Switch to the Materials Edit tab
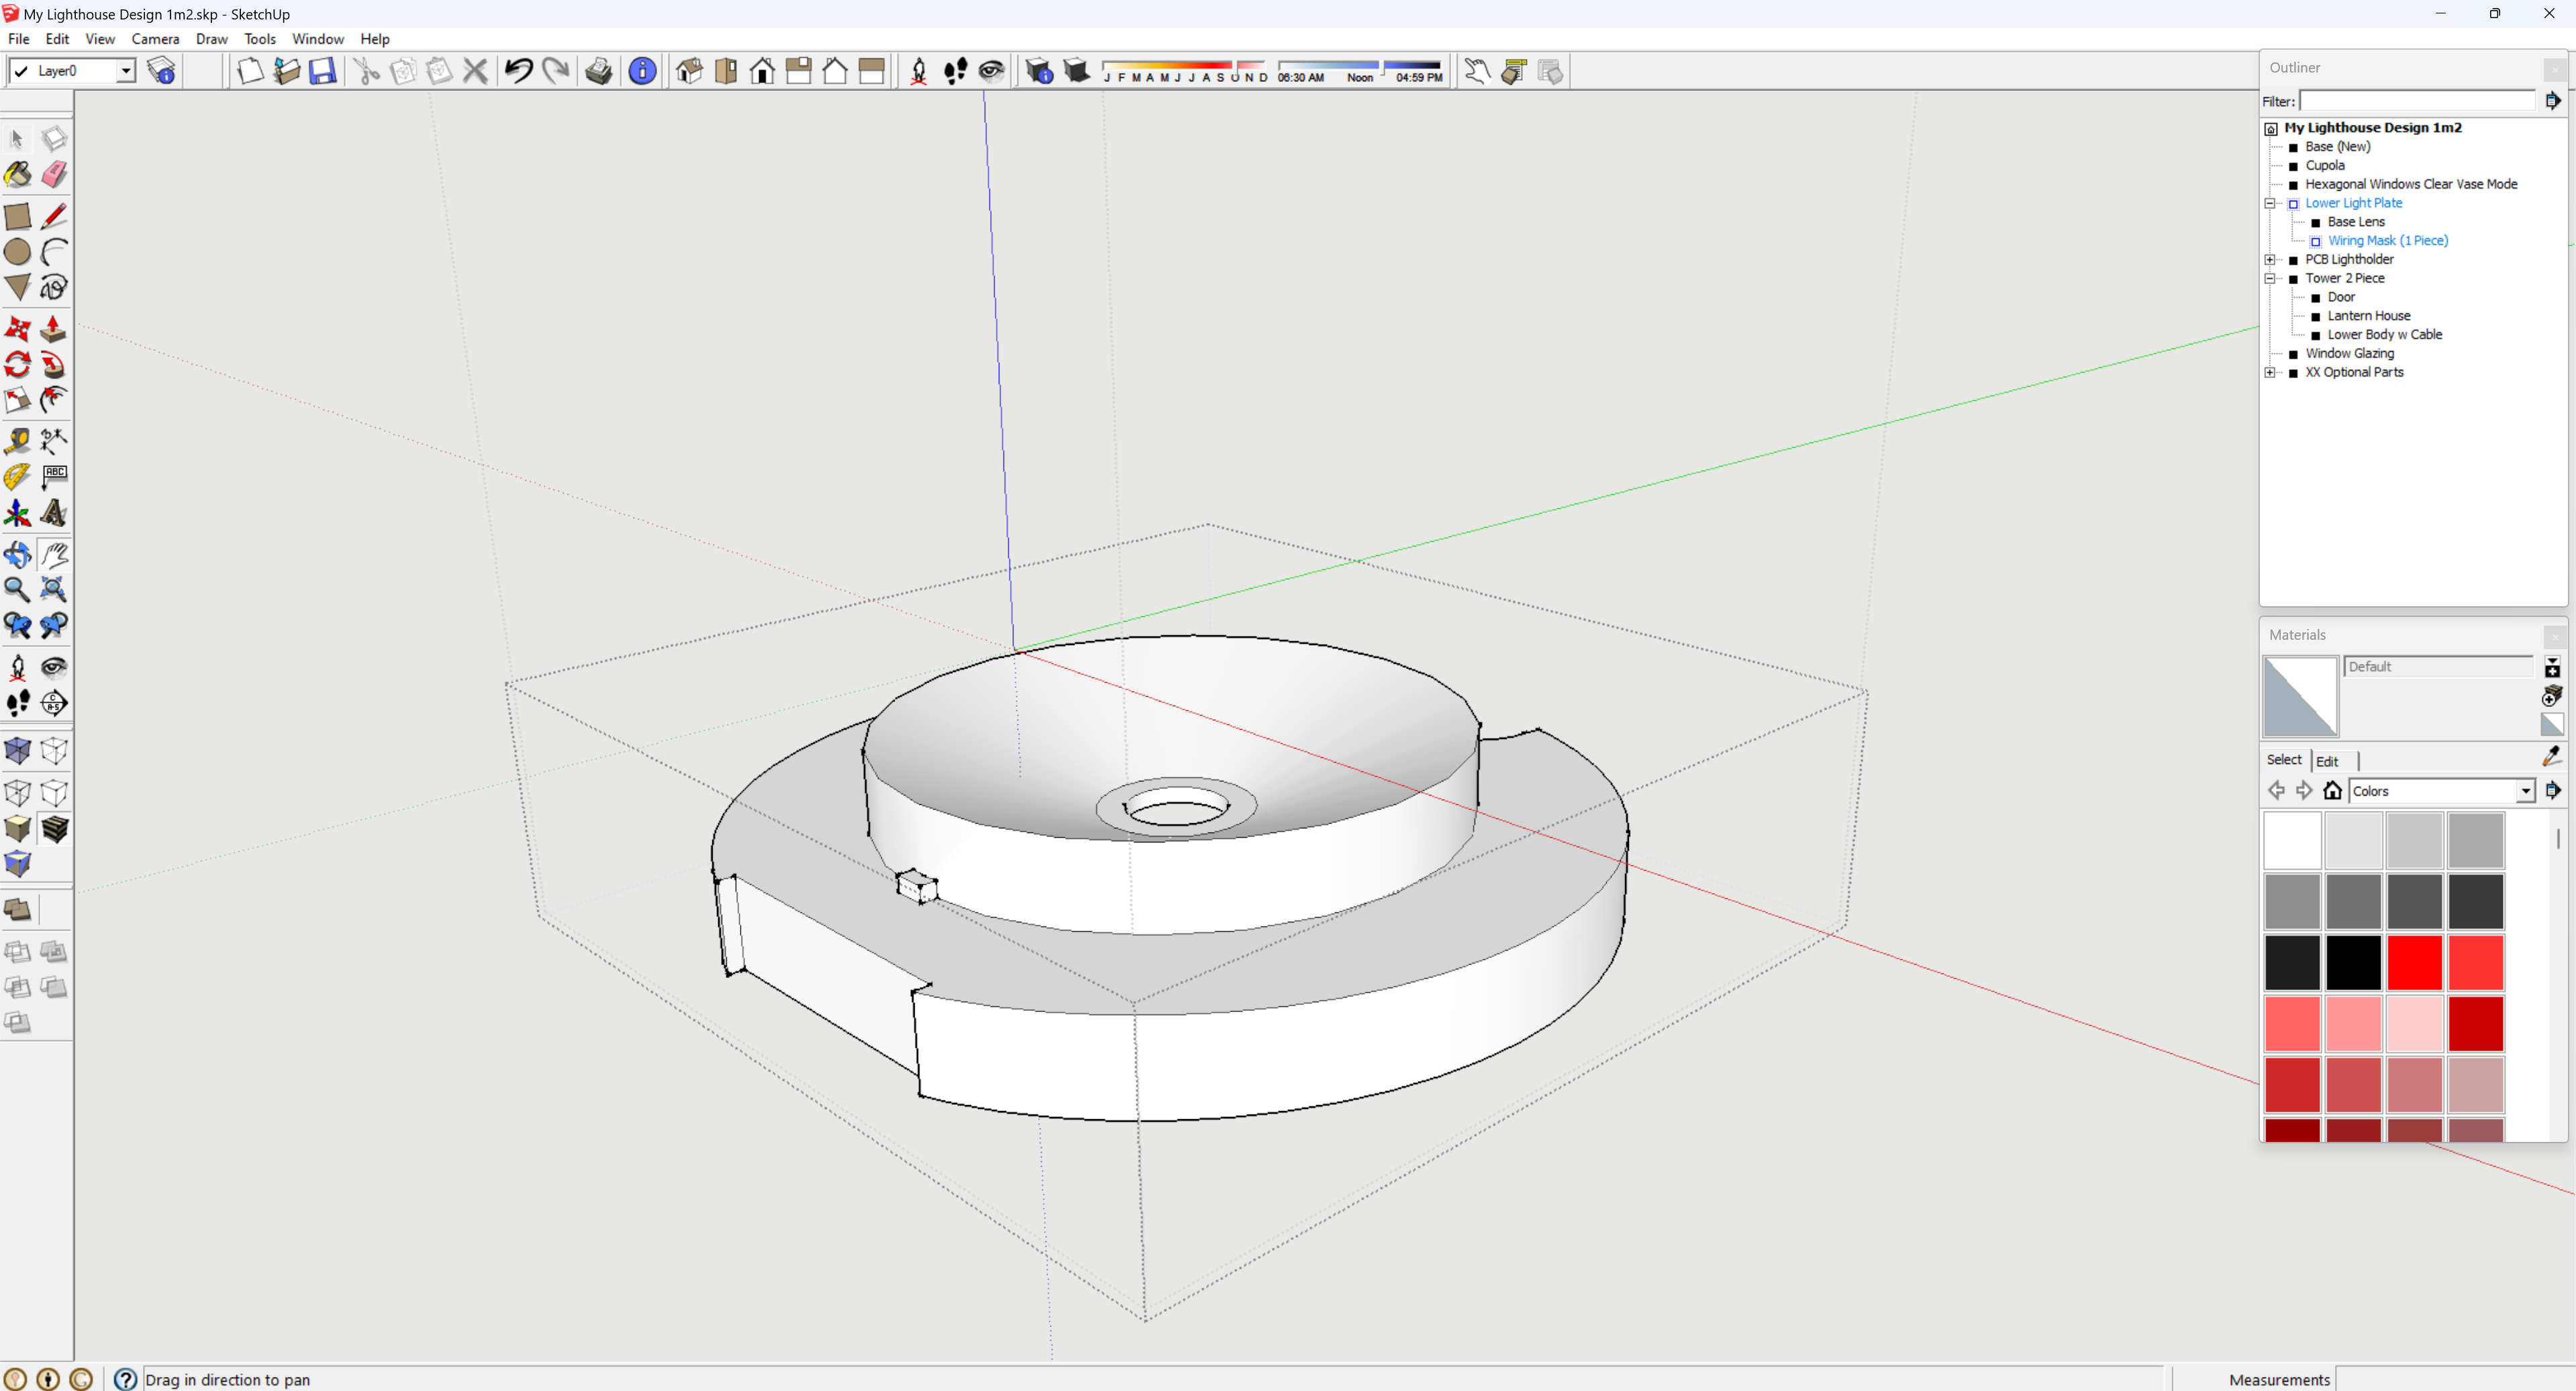This screenshot has width=2576, height=1391. [2327, 761]
